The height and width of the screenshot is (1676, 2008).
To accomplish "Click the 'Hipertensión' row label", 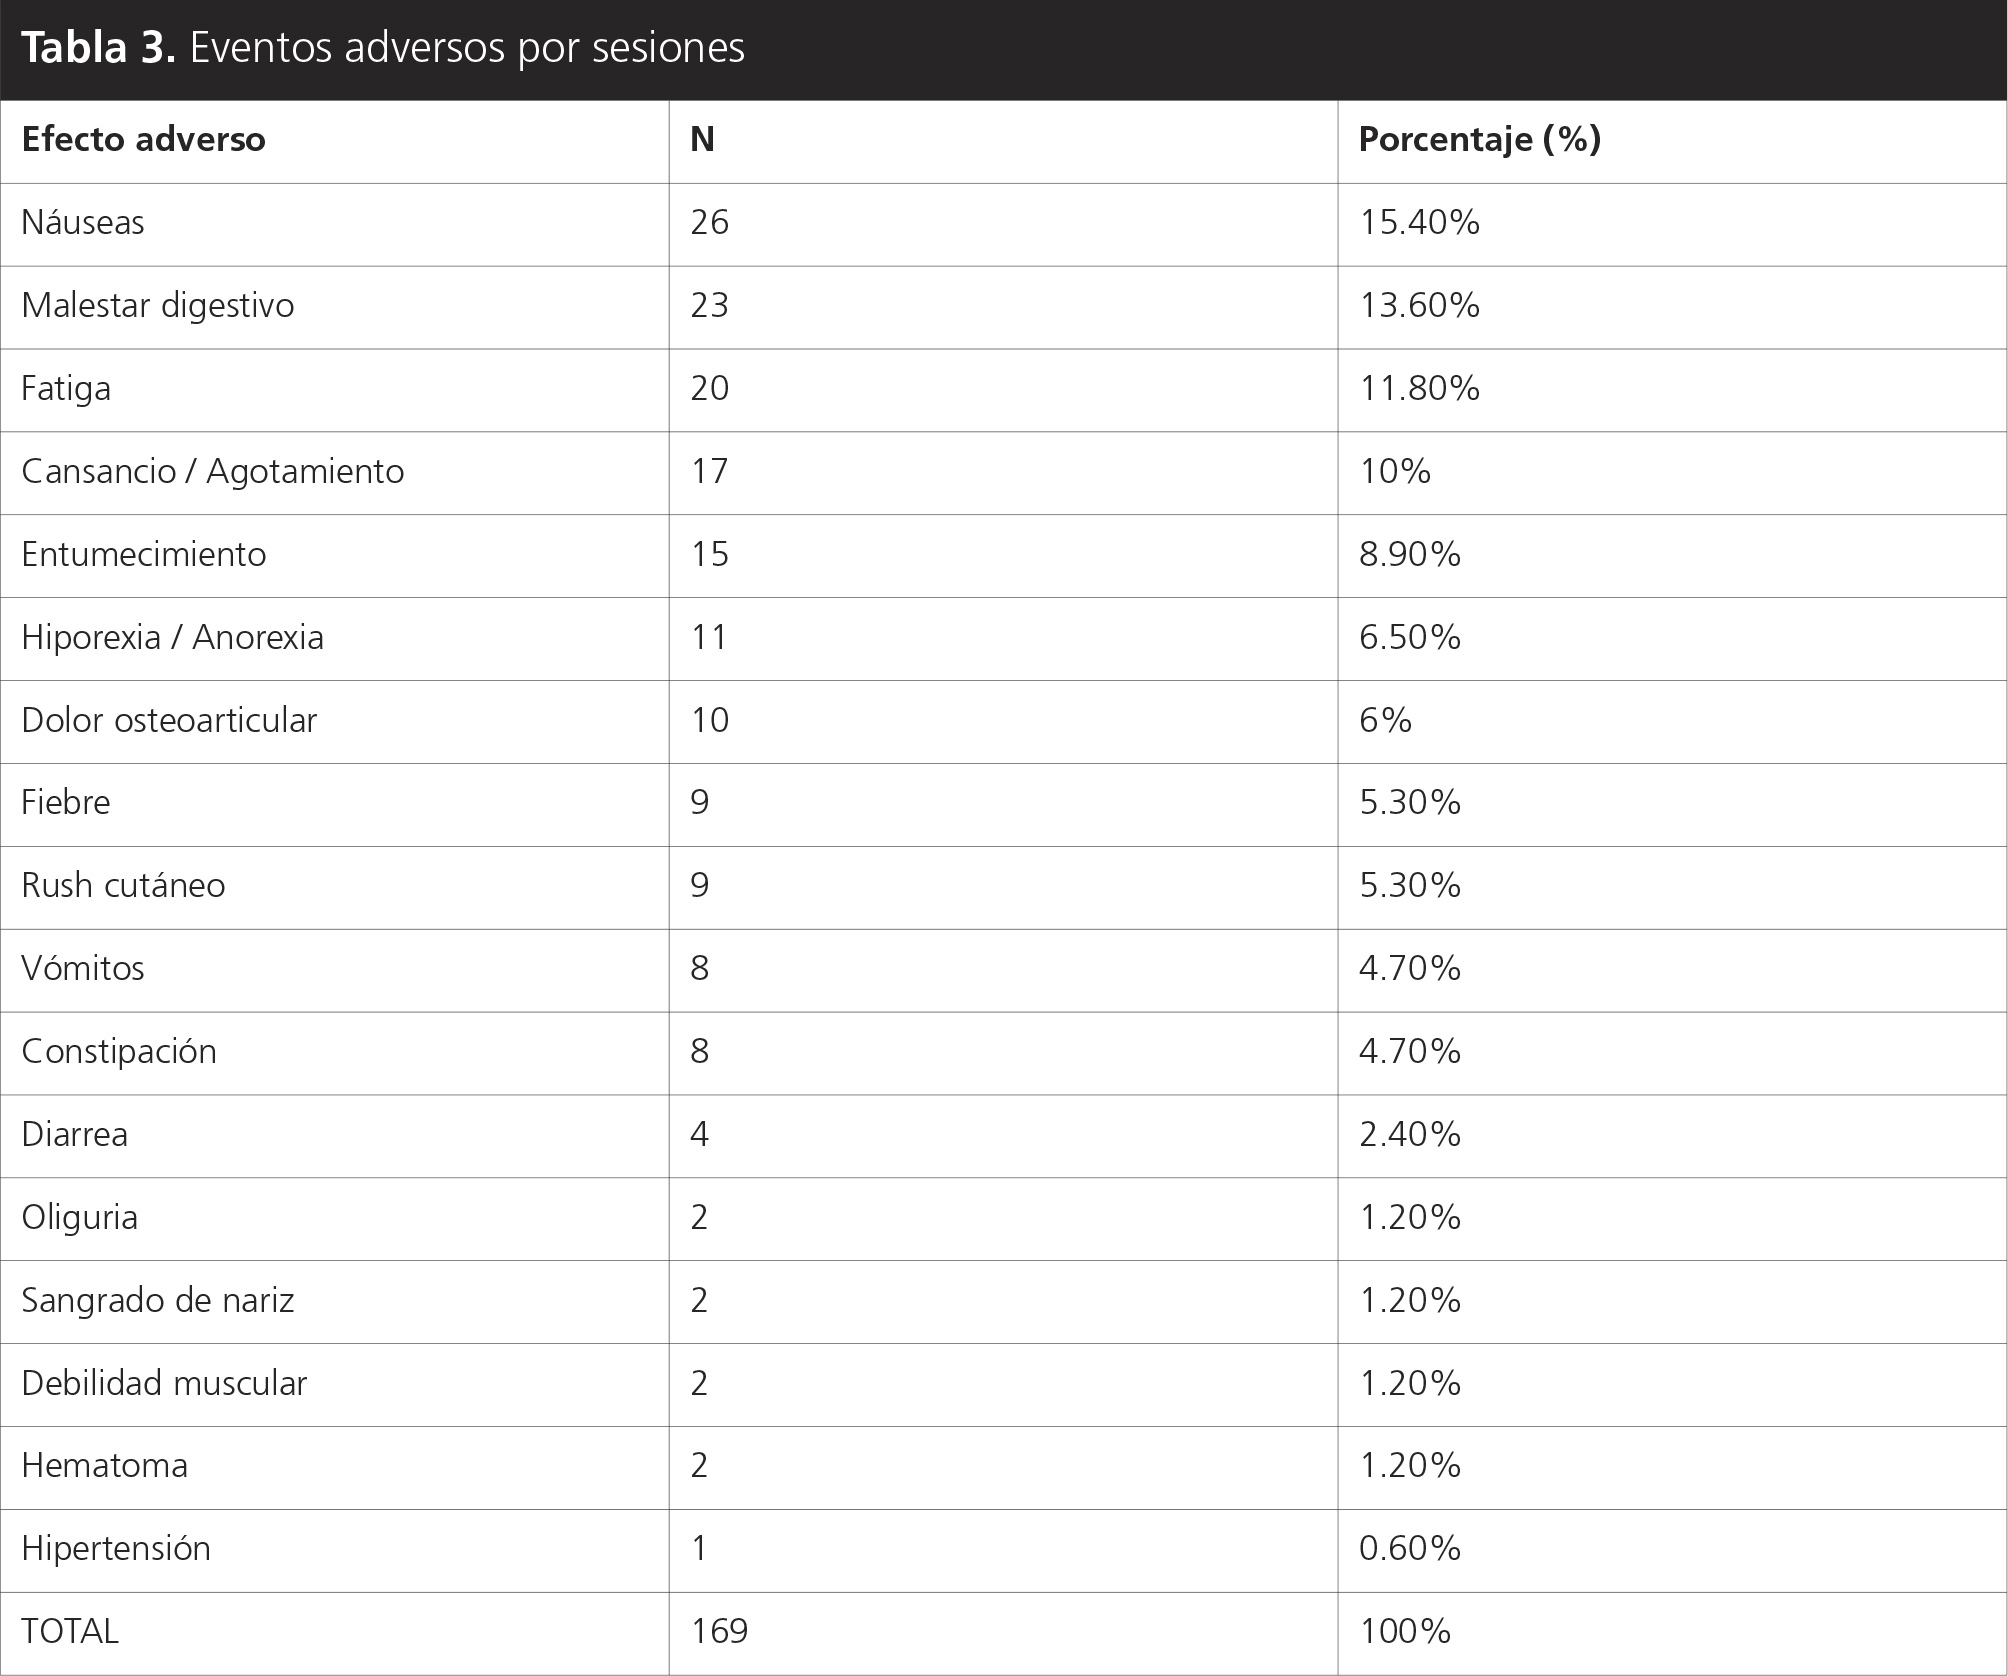I will pyautogui.click(x=116, y=1548).
